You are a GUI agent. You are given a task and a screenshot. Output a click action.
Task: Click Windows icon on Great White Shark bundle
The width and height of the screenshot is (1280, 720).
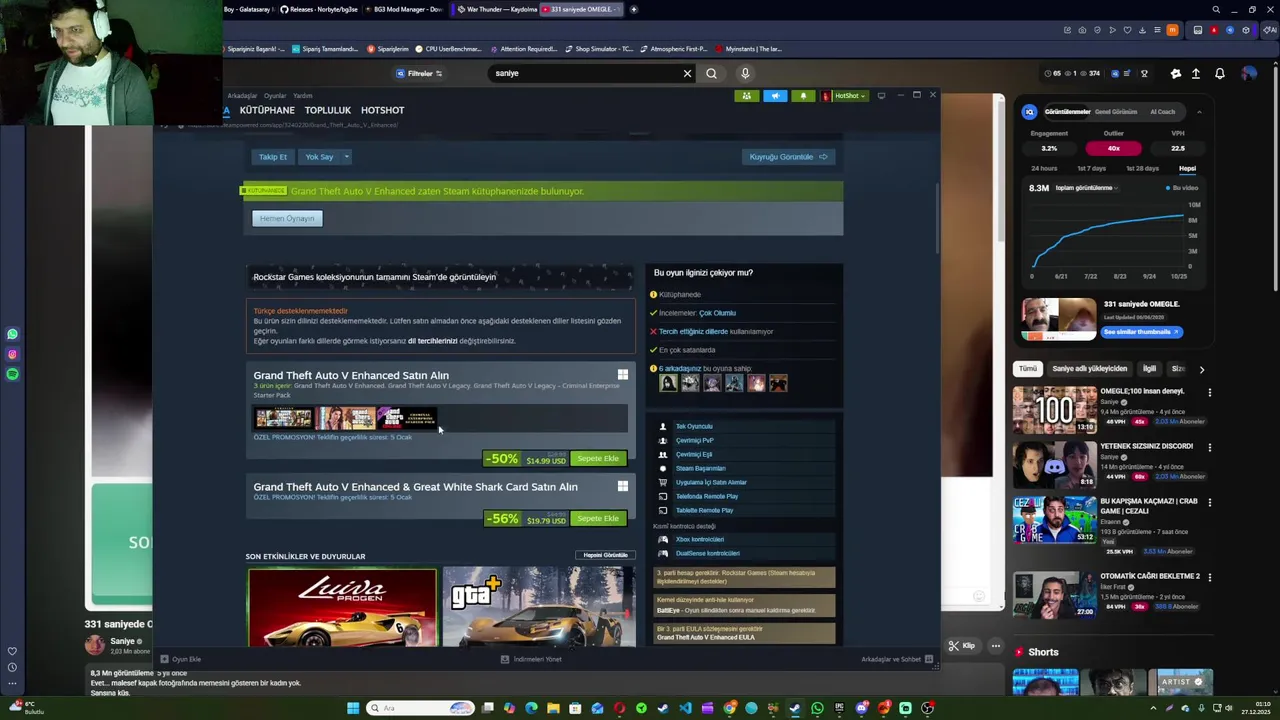(x=623, y=486)
